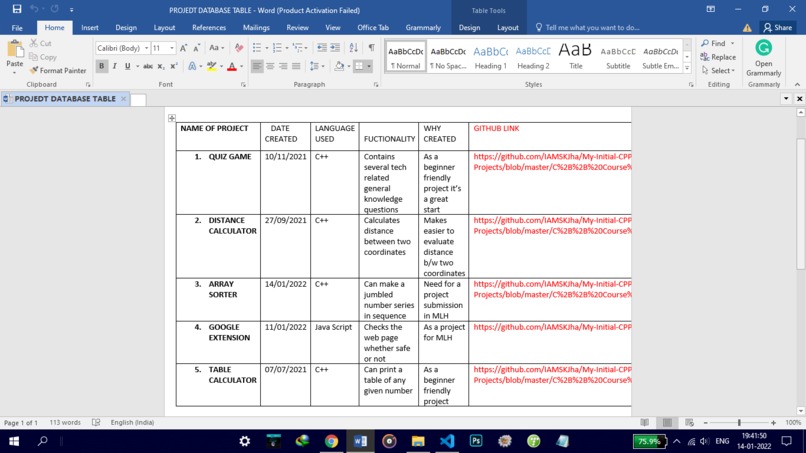
Task: Open Change Case Aa dropdown
Action: point(216,48)
